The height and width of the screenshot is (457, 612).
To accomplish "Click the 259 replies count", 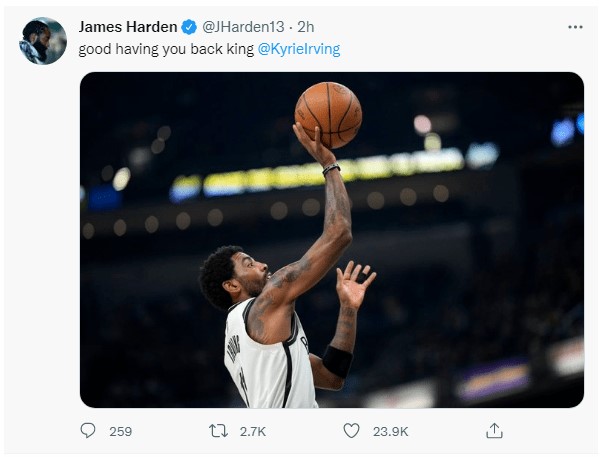I will click(x=120, y=432).
